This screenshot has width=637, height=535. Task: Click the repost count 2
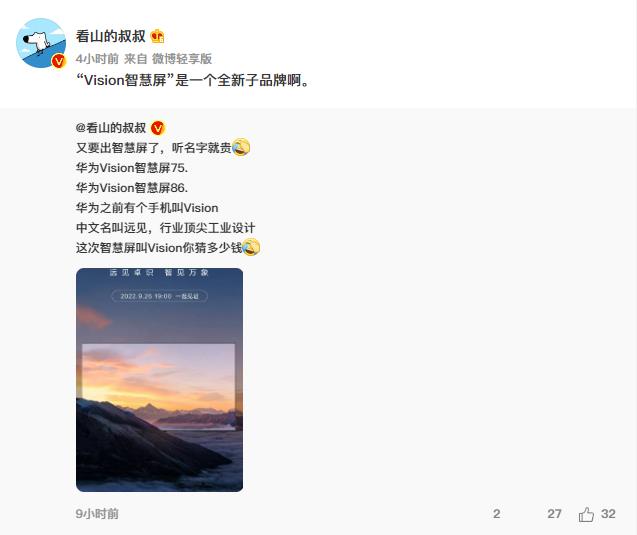pos(496,514)
